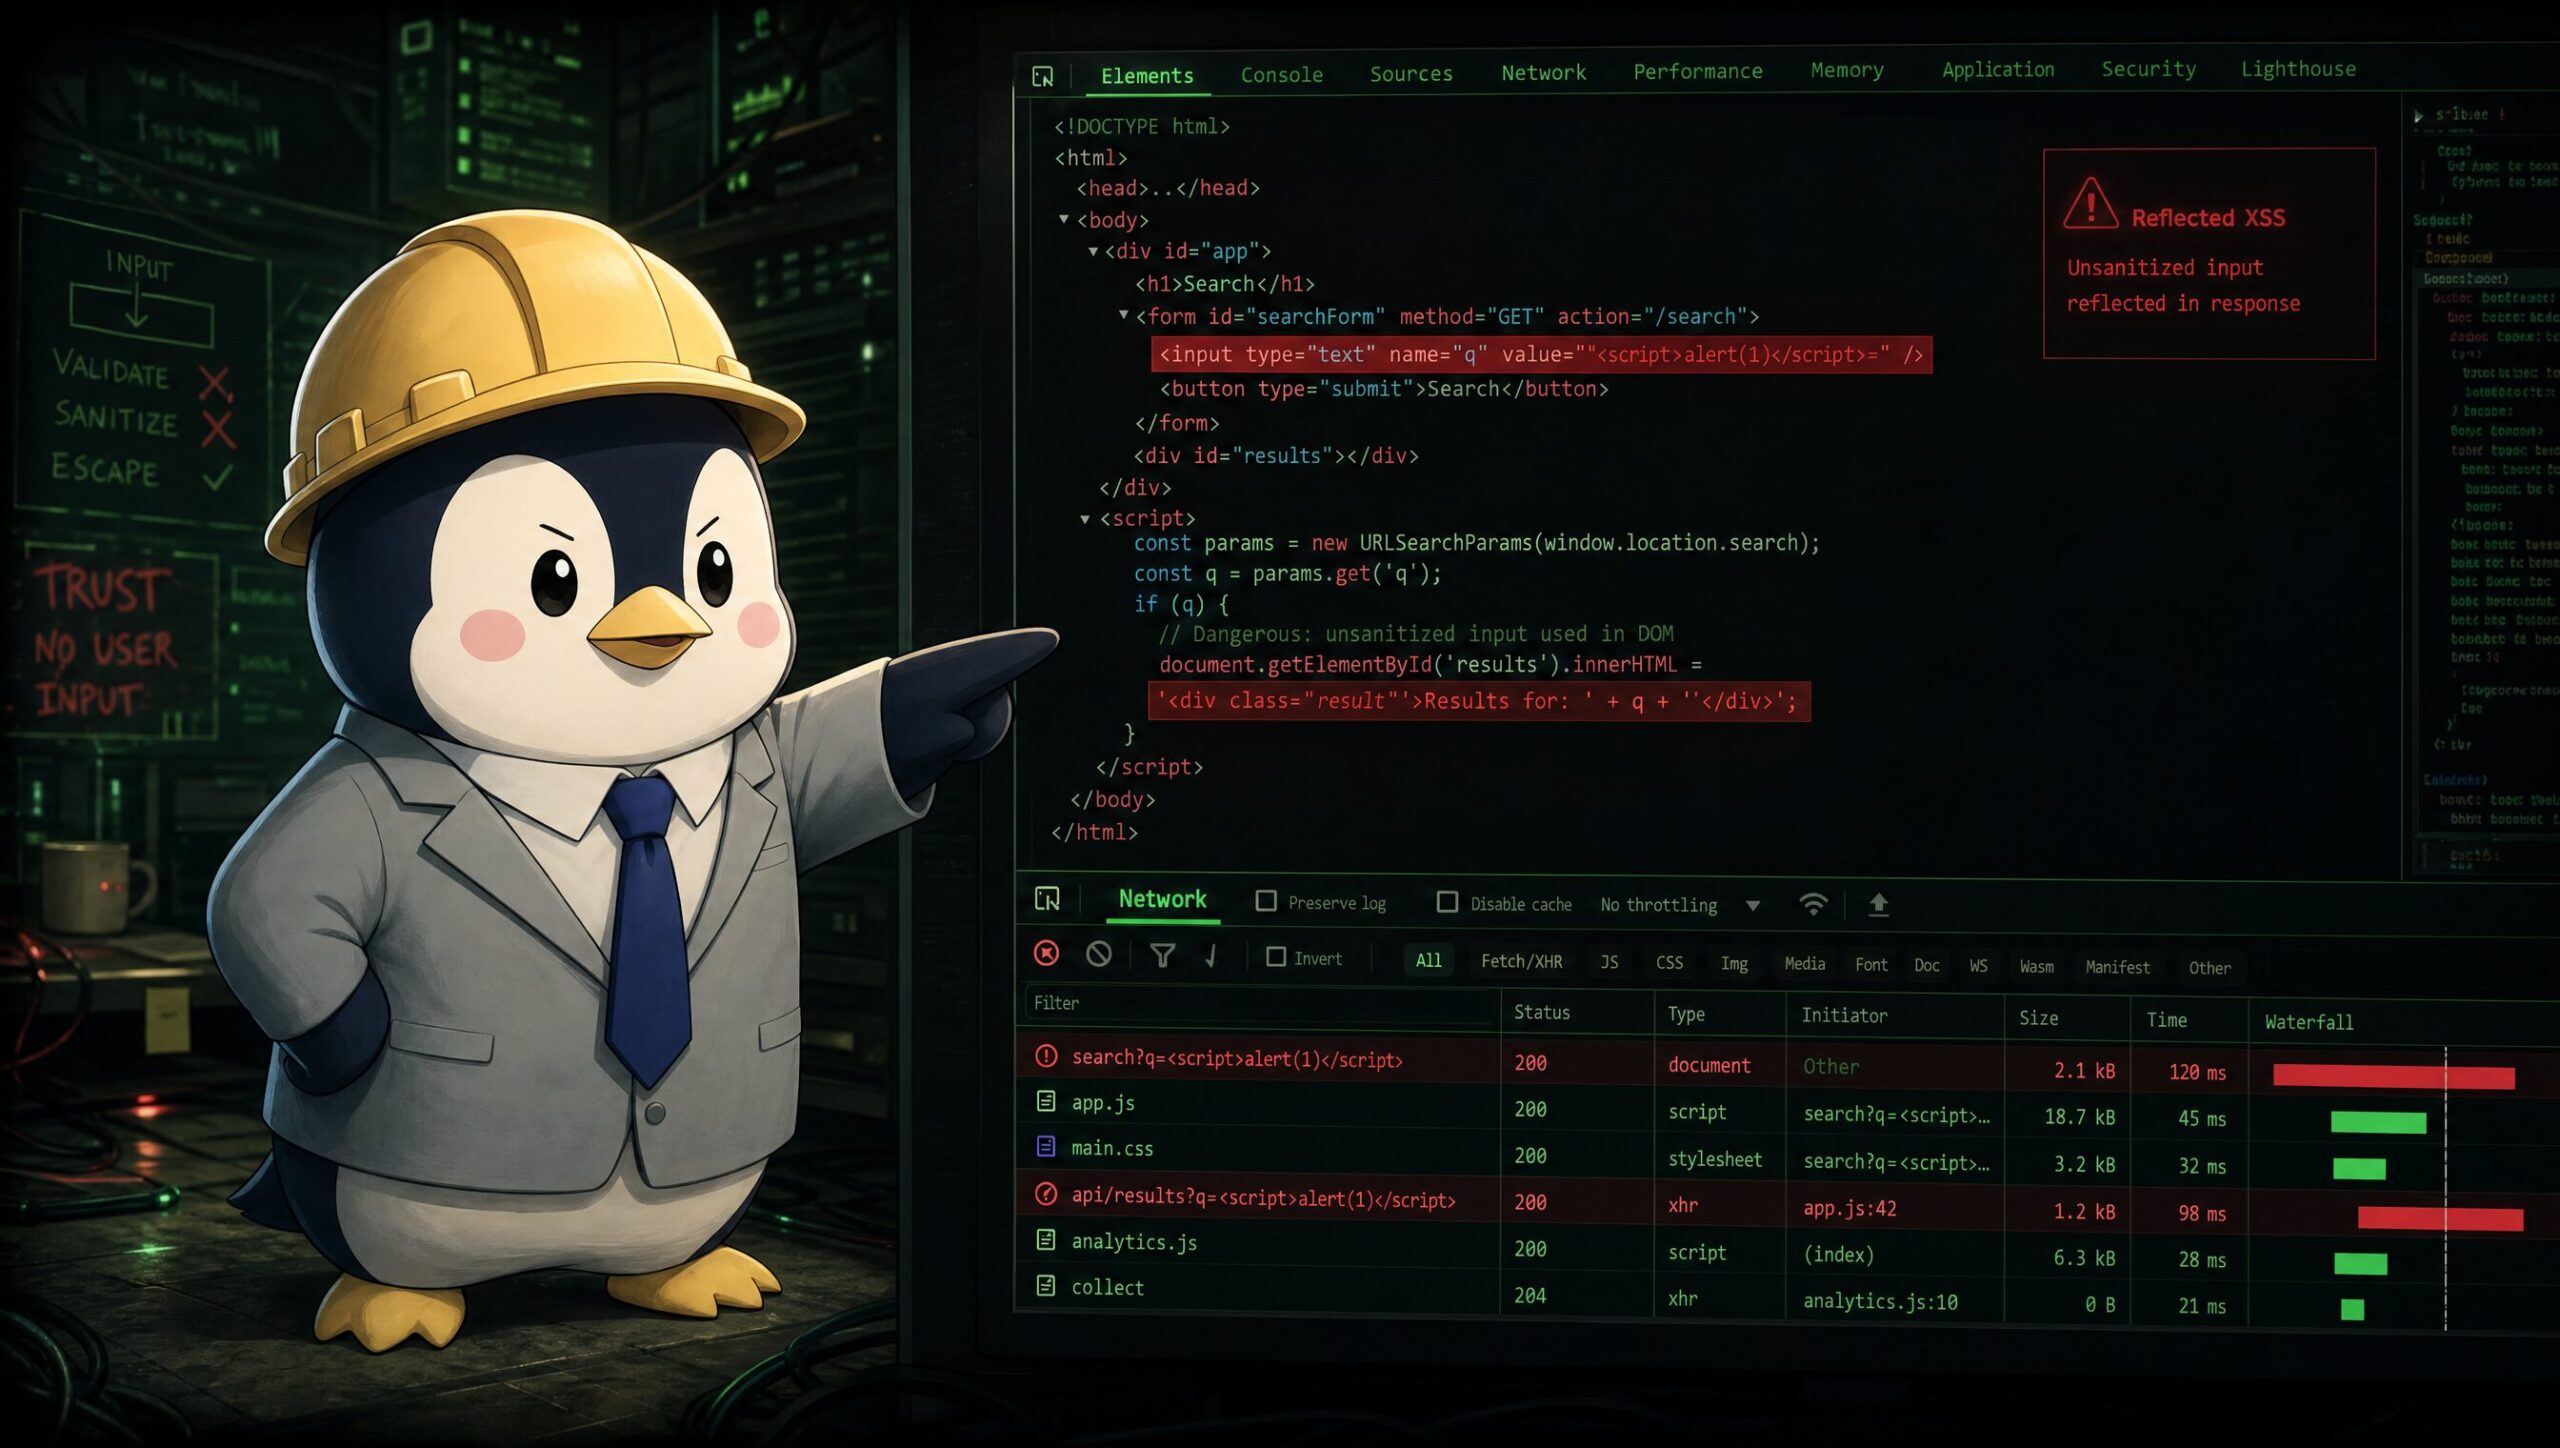Click the red waterfall bar for the search?q= request
The width and height of the screenshot is (2560, 1448).
2393,1076
